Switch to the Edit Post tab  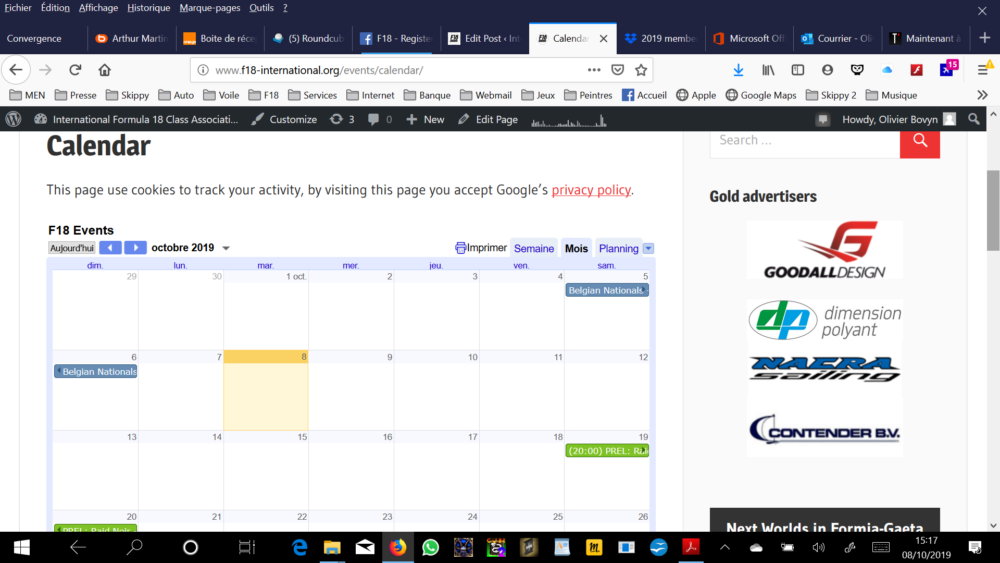pyautogui.click(x=484, y=38)
